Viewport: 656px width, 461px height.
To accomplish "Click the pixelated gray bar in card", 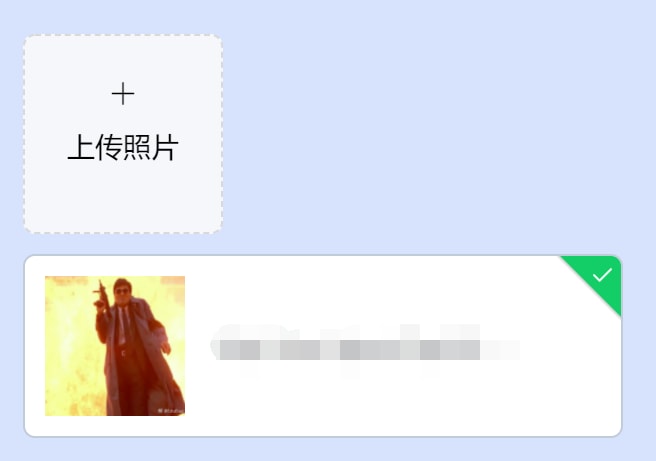I will coord(350,350).
